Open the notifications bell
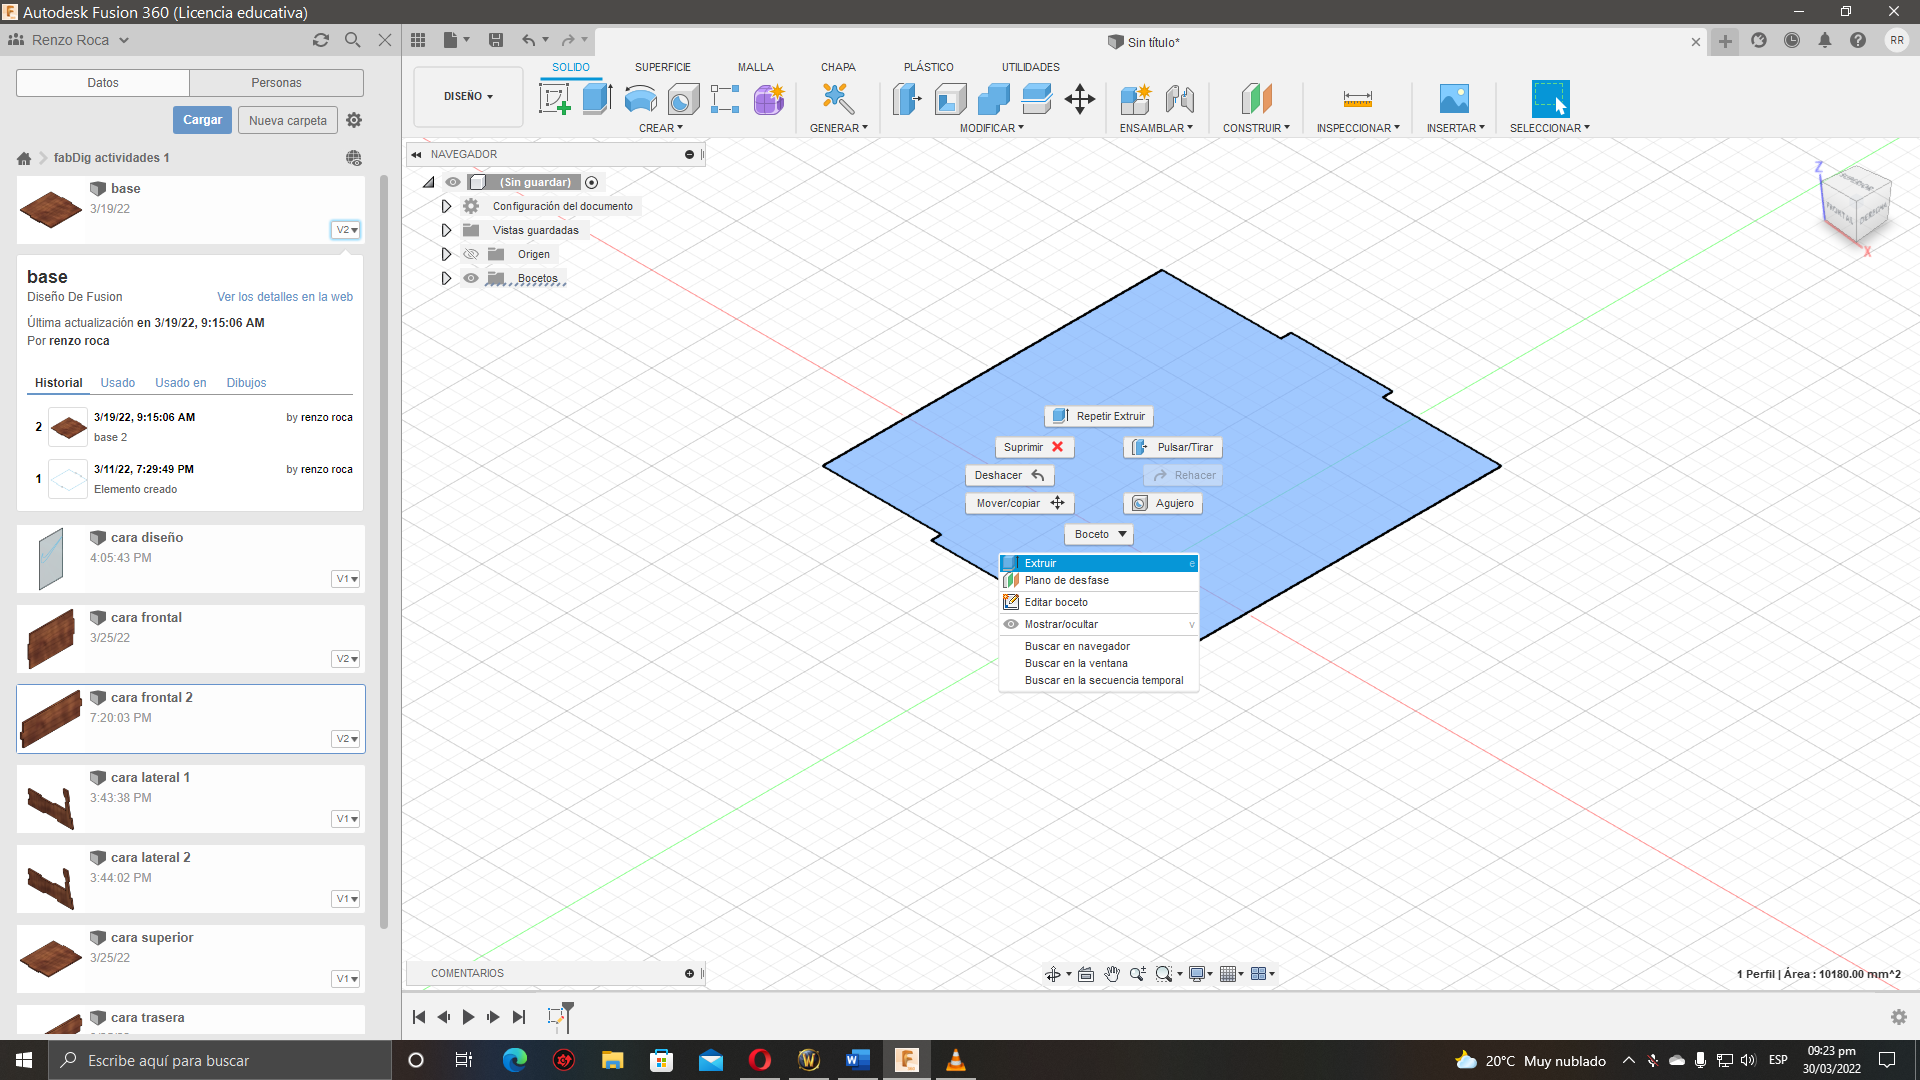The height and width of the screenshot is (1080, 1920). coord(1825,41)
